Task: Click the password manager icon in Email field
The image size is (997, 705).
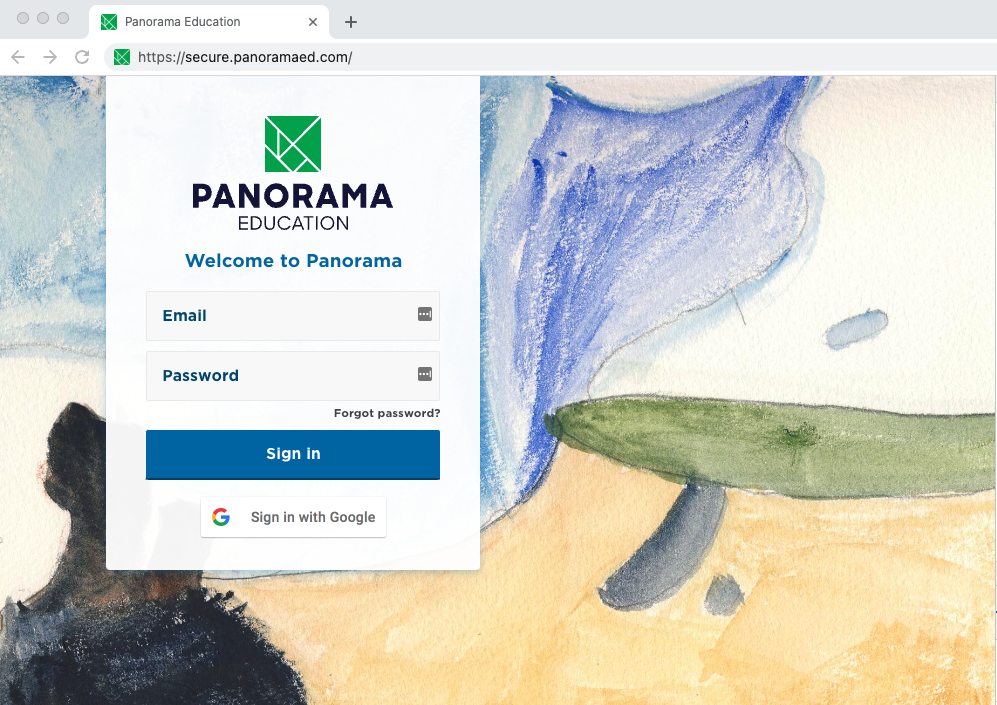Action: click(425, 314)
